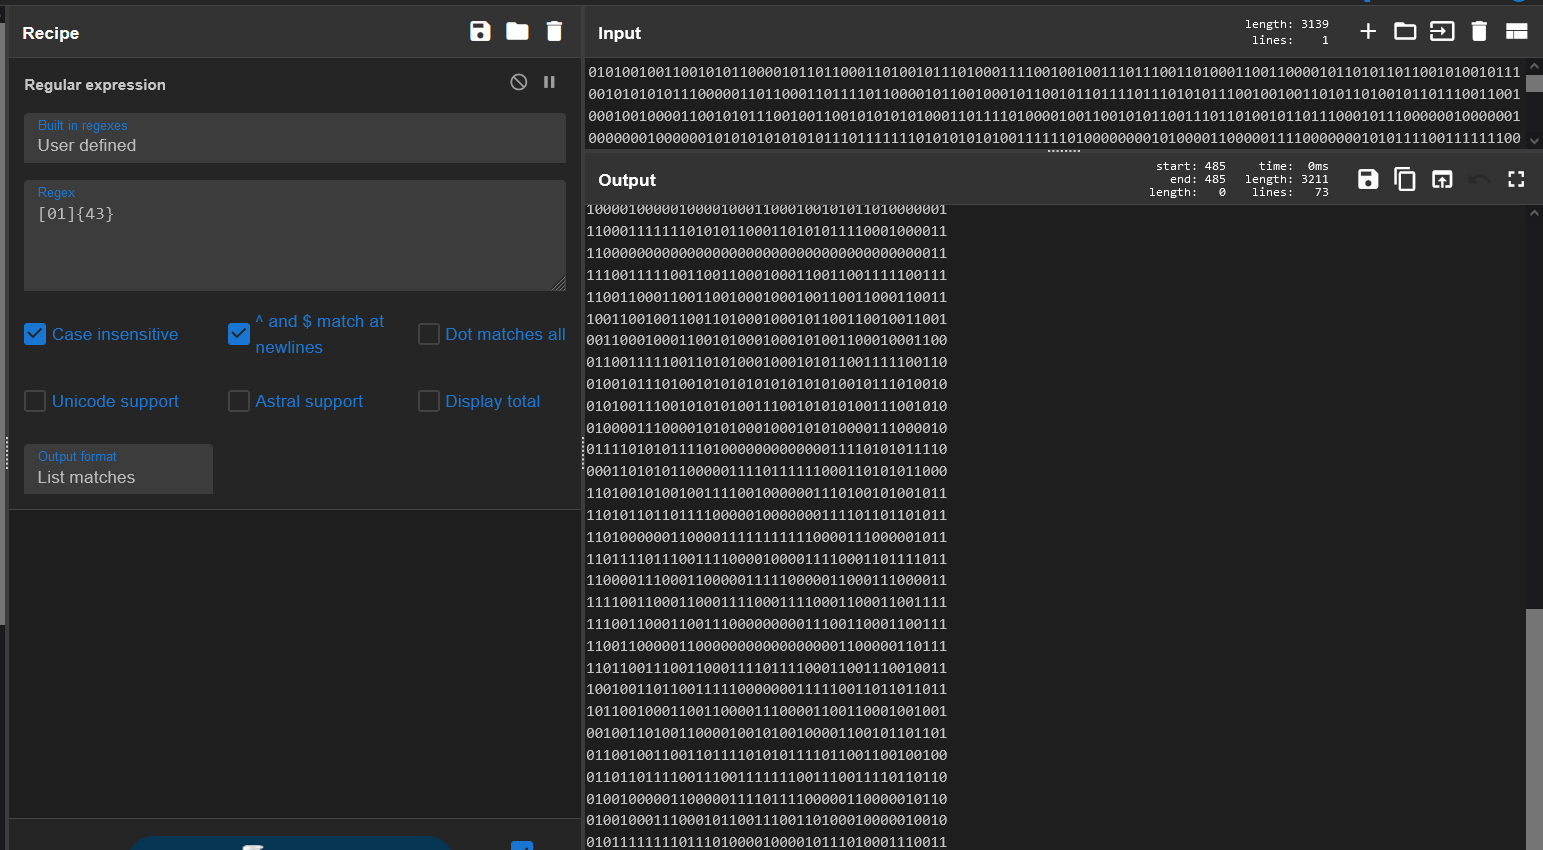Clear input with trash icon
Viewport: 1543px width, 850px height.
point(1479,31)
